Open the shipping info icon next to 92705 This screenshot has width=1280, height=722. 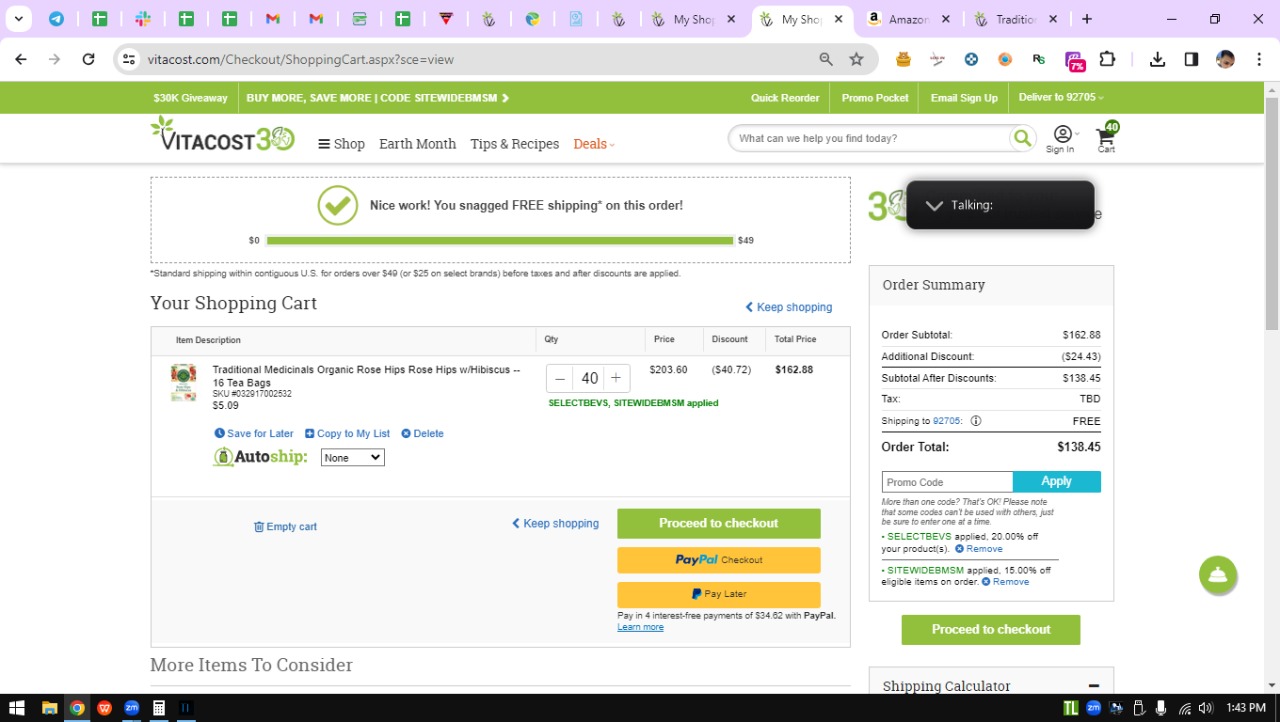pyautogui.click(x=976, y=421)
